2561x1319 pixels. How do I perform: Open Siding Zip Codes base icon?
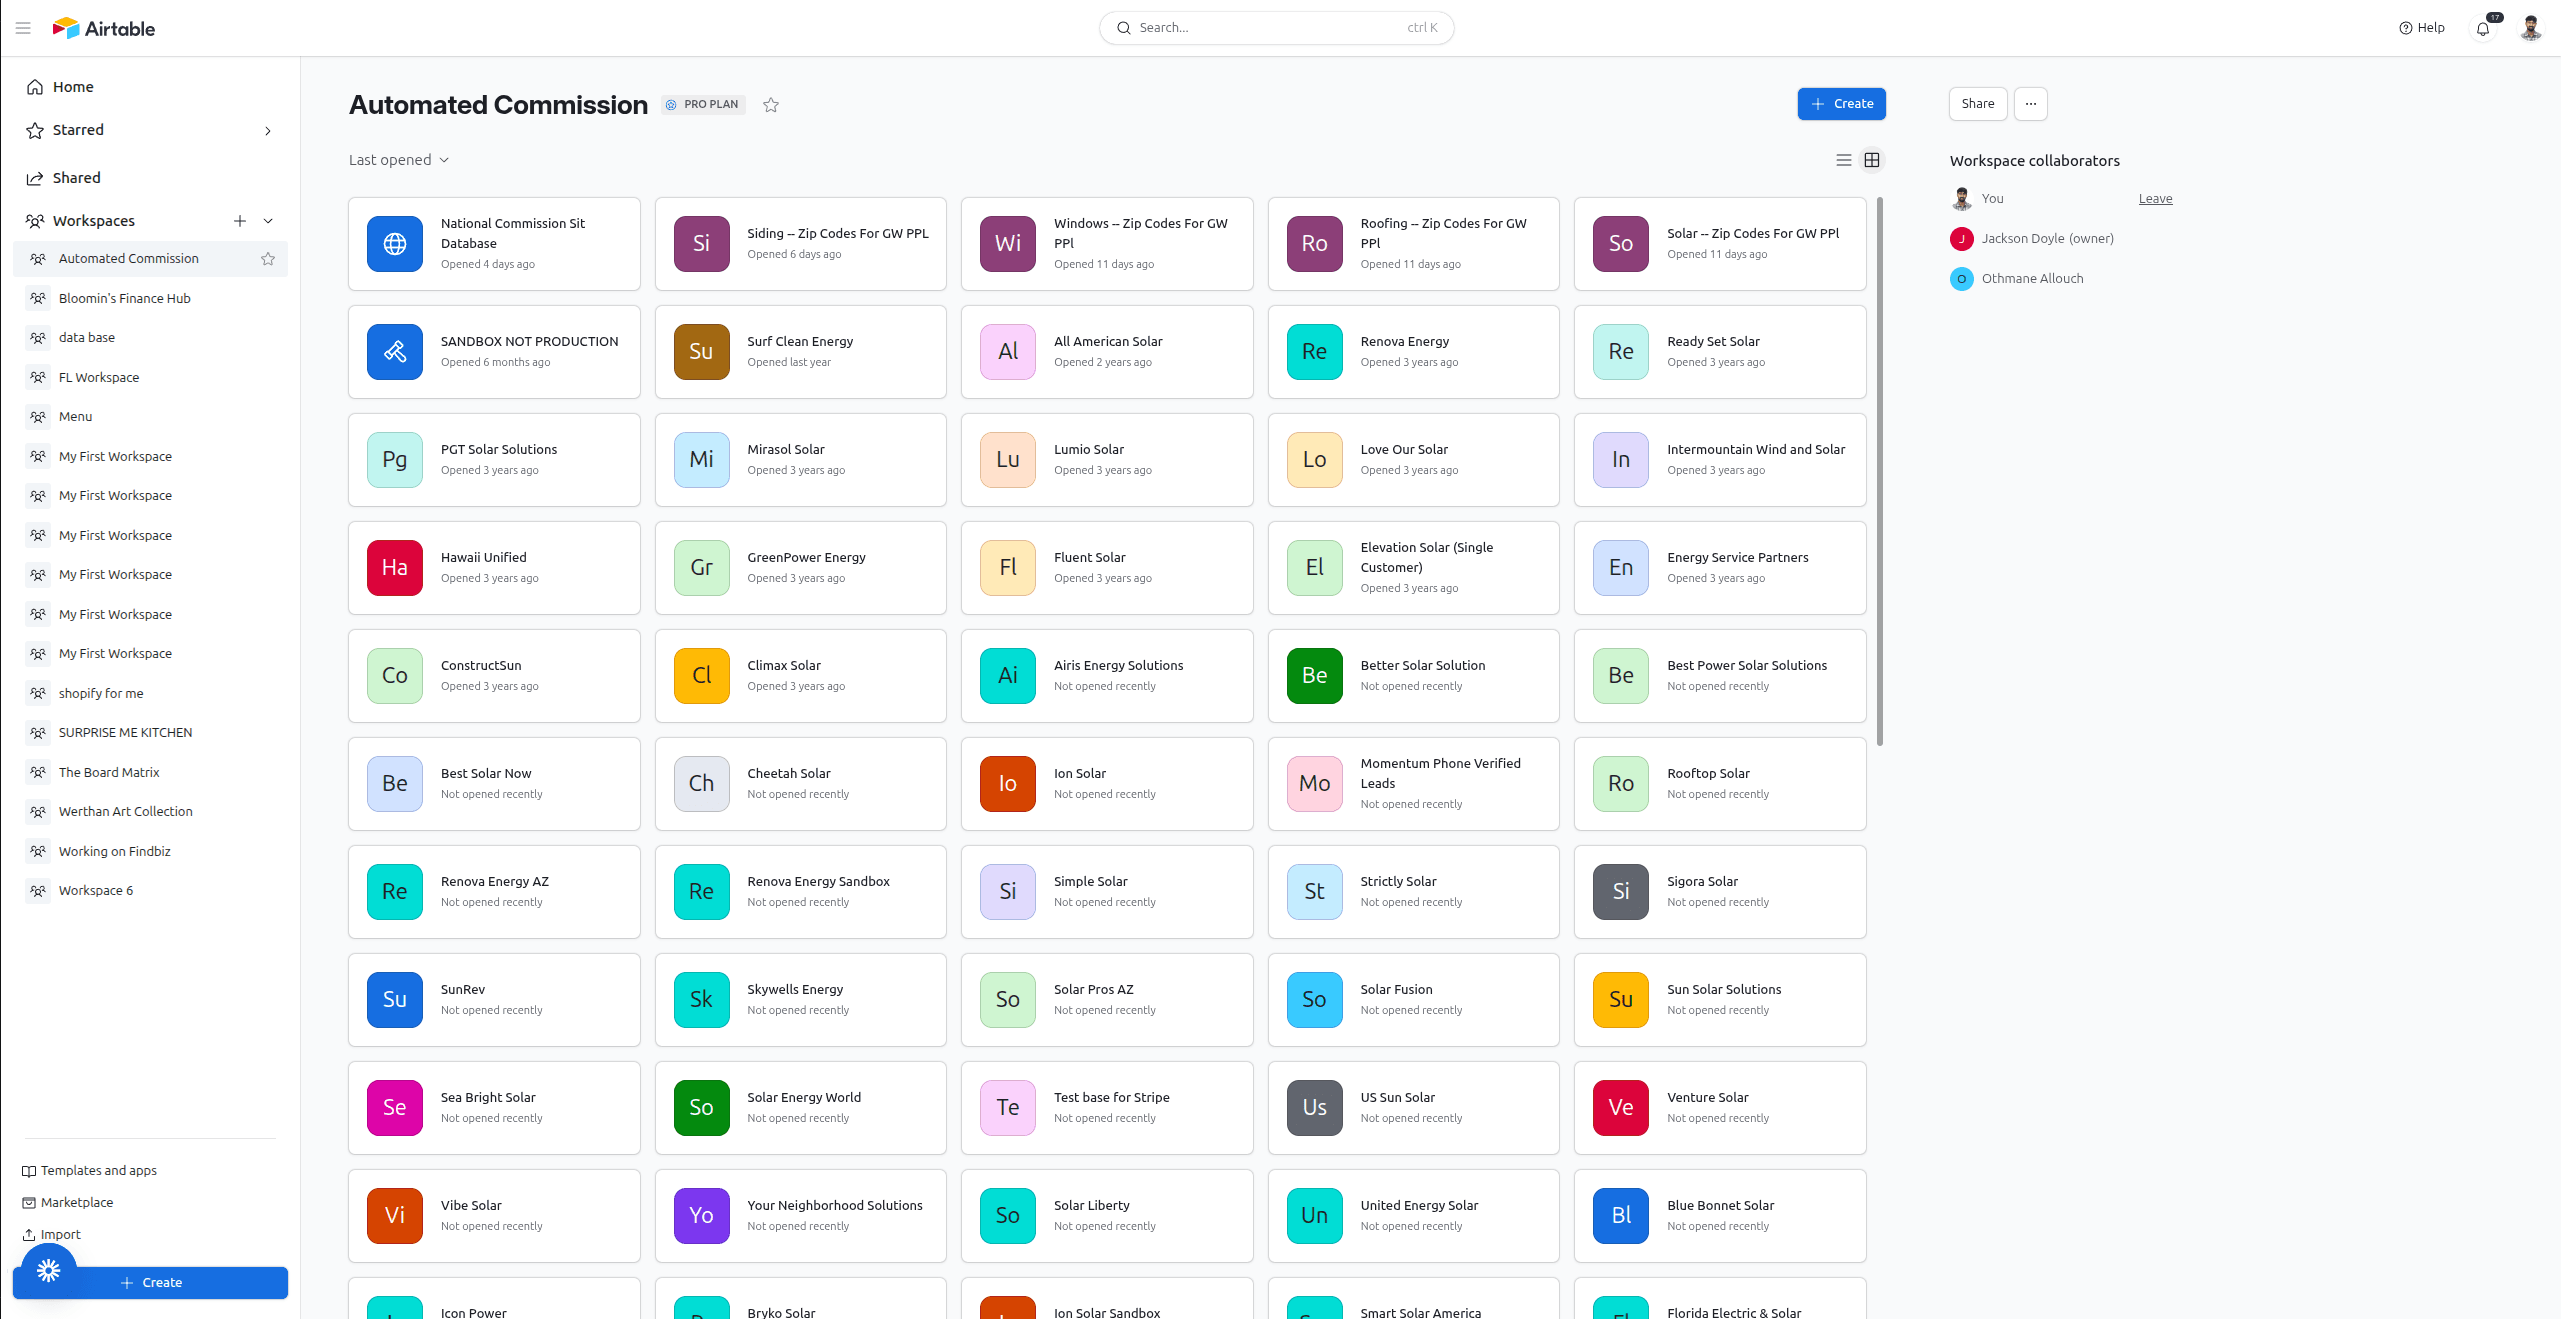pos(702,244)
